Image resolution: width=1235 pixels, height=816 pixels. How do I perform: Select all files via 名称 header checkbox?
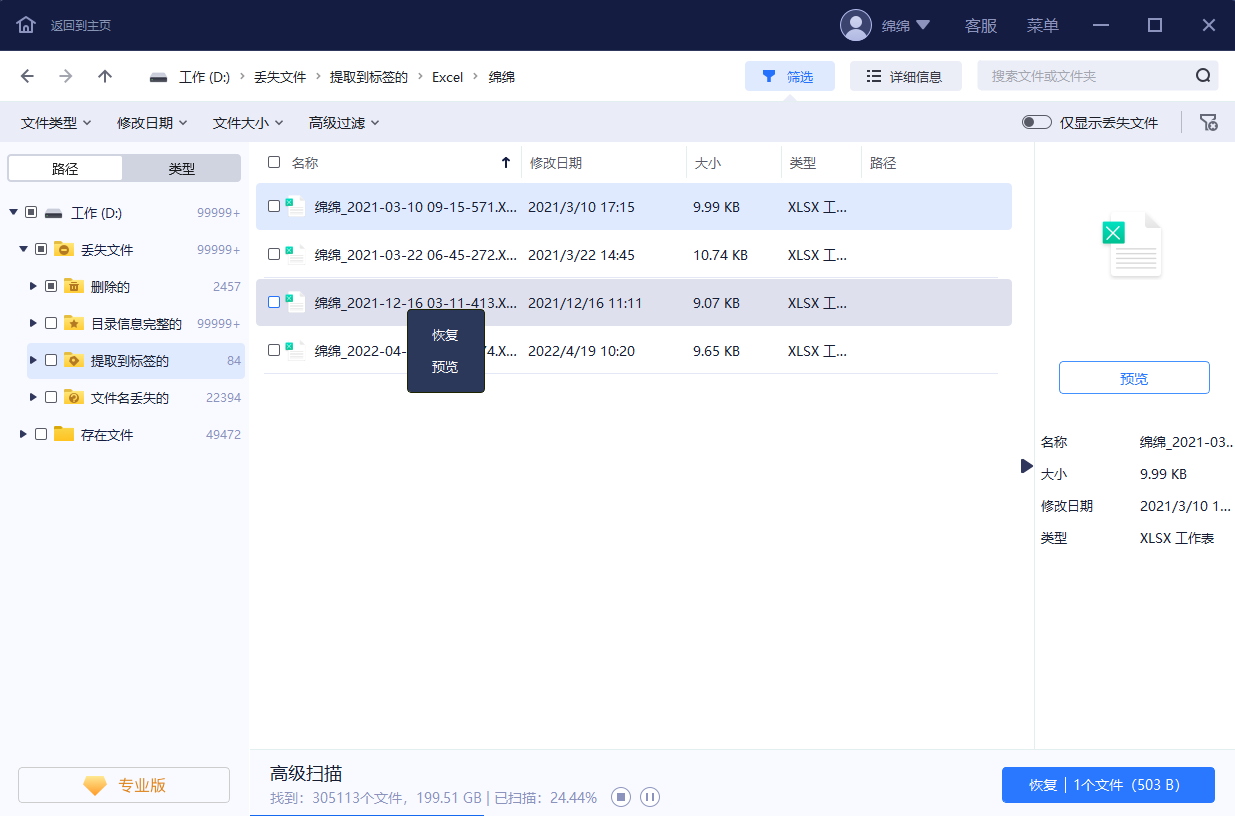click(274, 162)
